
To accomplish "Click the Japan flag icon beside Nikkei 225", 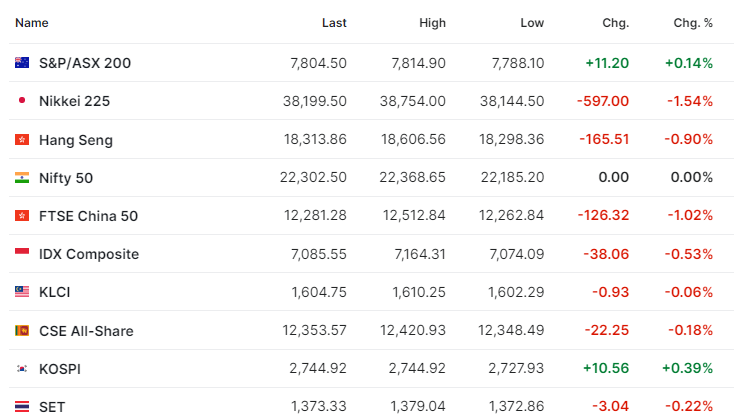I will pyautogui.click(x=22, y=100).
